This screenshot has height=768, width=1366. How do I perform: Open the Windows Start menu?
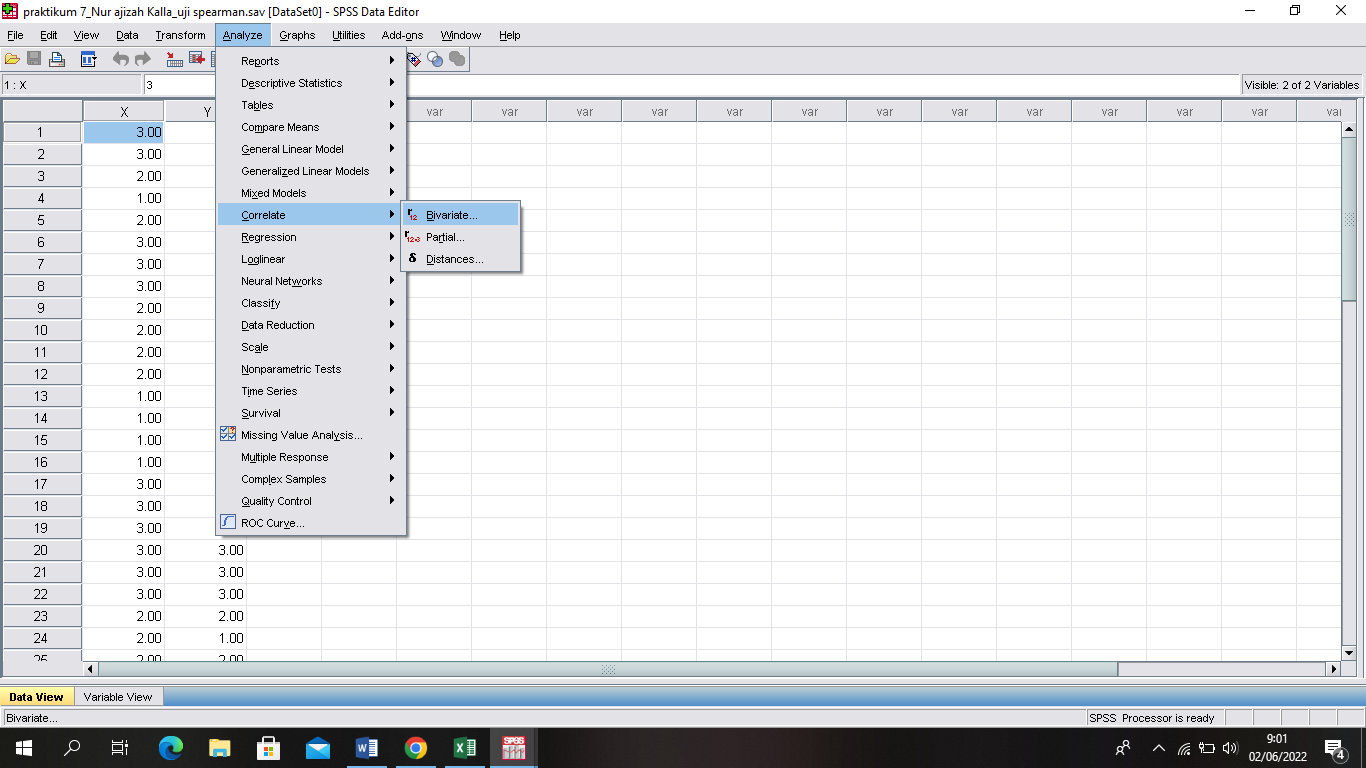click(x=24, y=747)
